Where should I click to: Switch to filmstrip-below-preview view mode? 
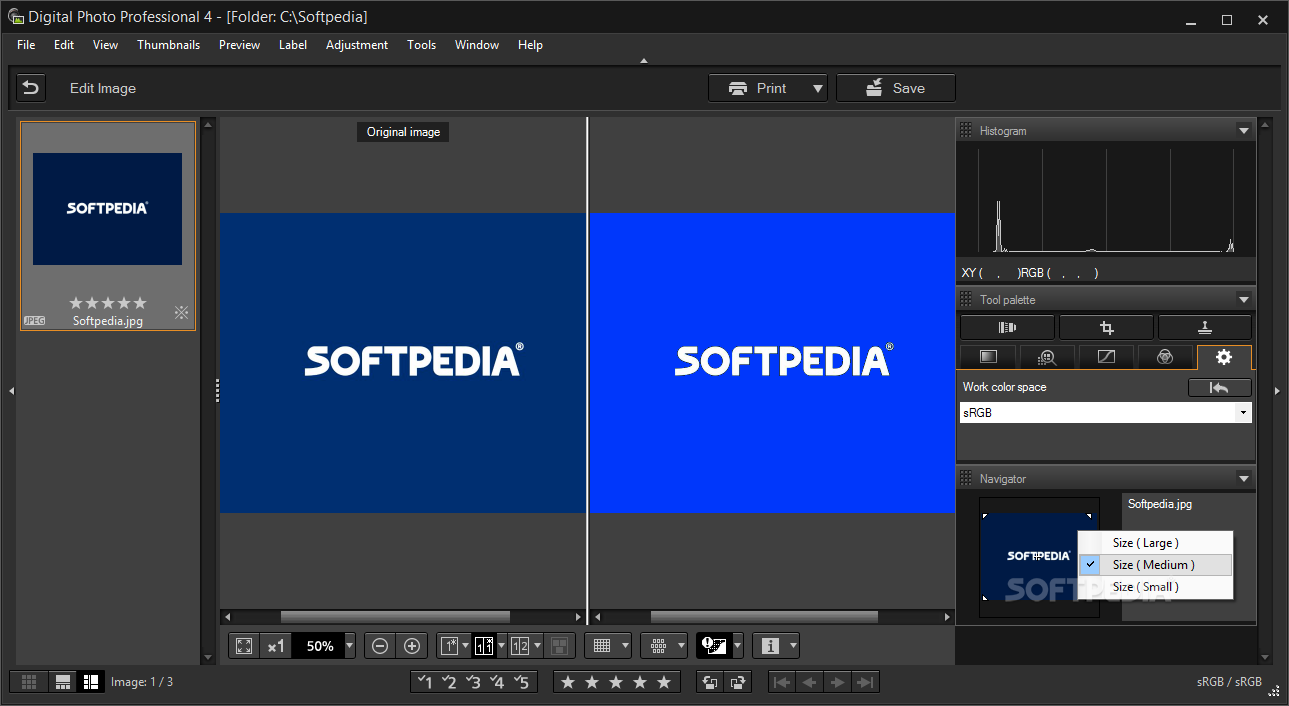(x=63, y=682)
